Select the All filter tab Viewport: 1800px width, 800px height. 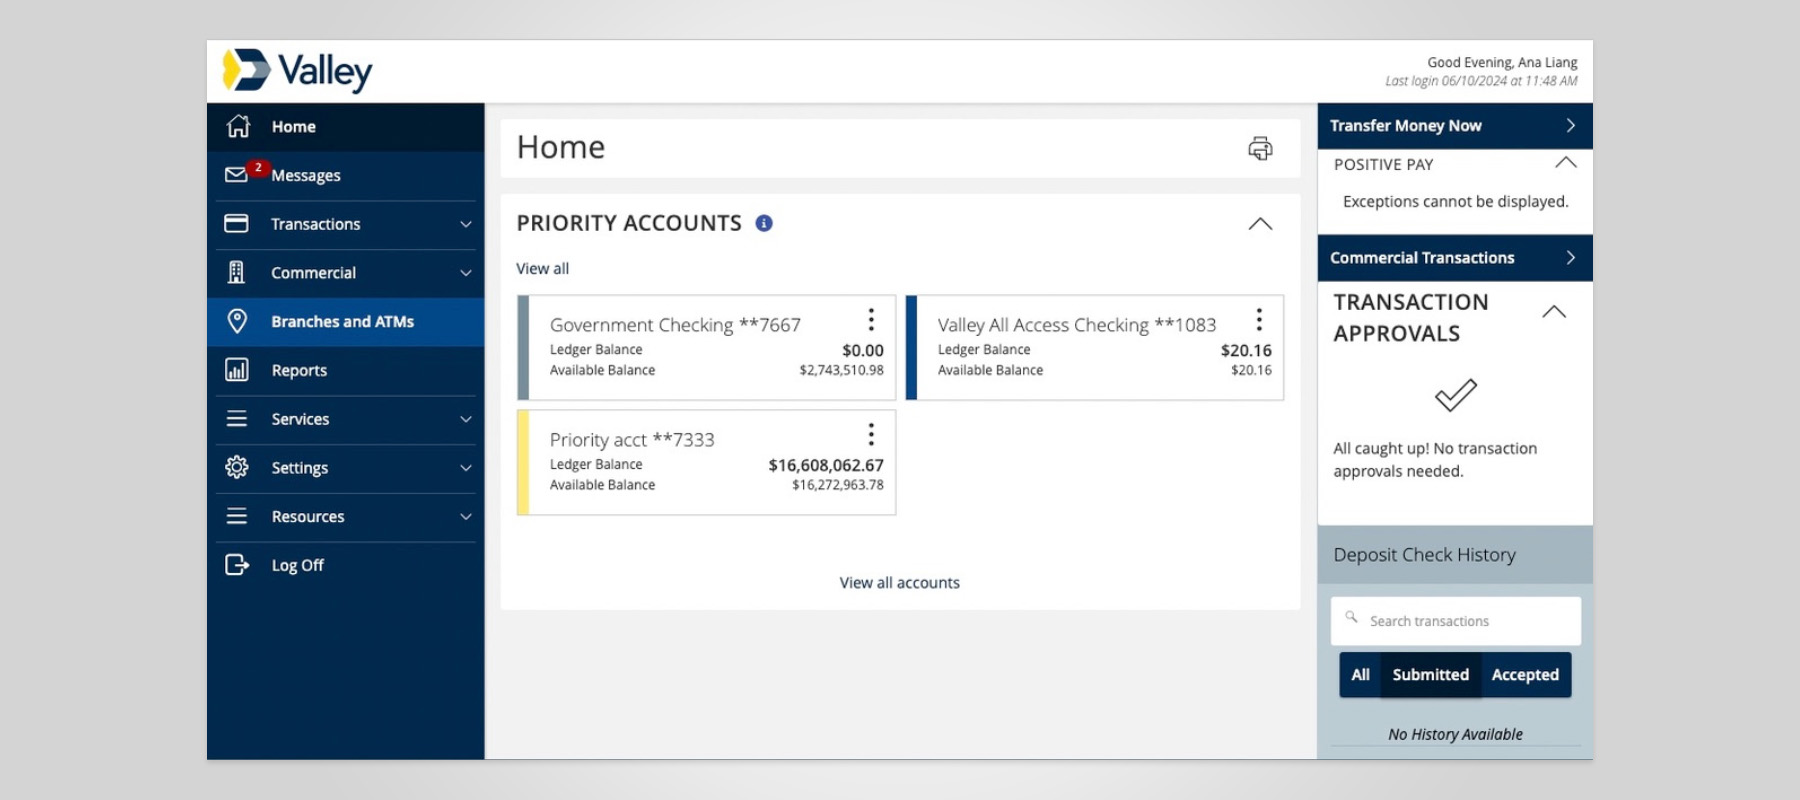[1360, 675]
